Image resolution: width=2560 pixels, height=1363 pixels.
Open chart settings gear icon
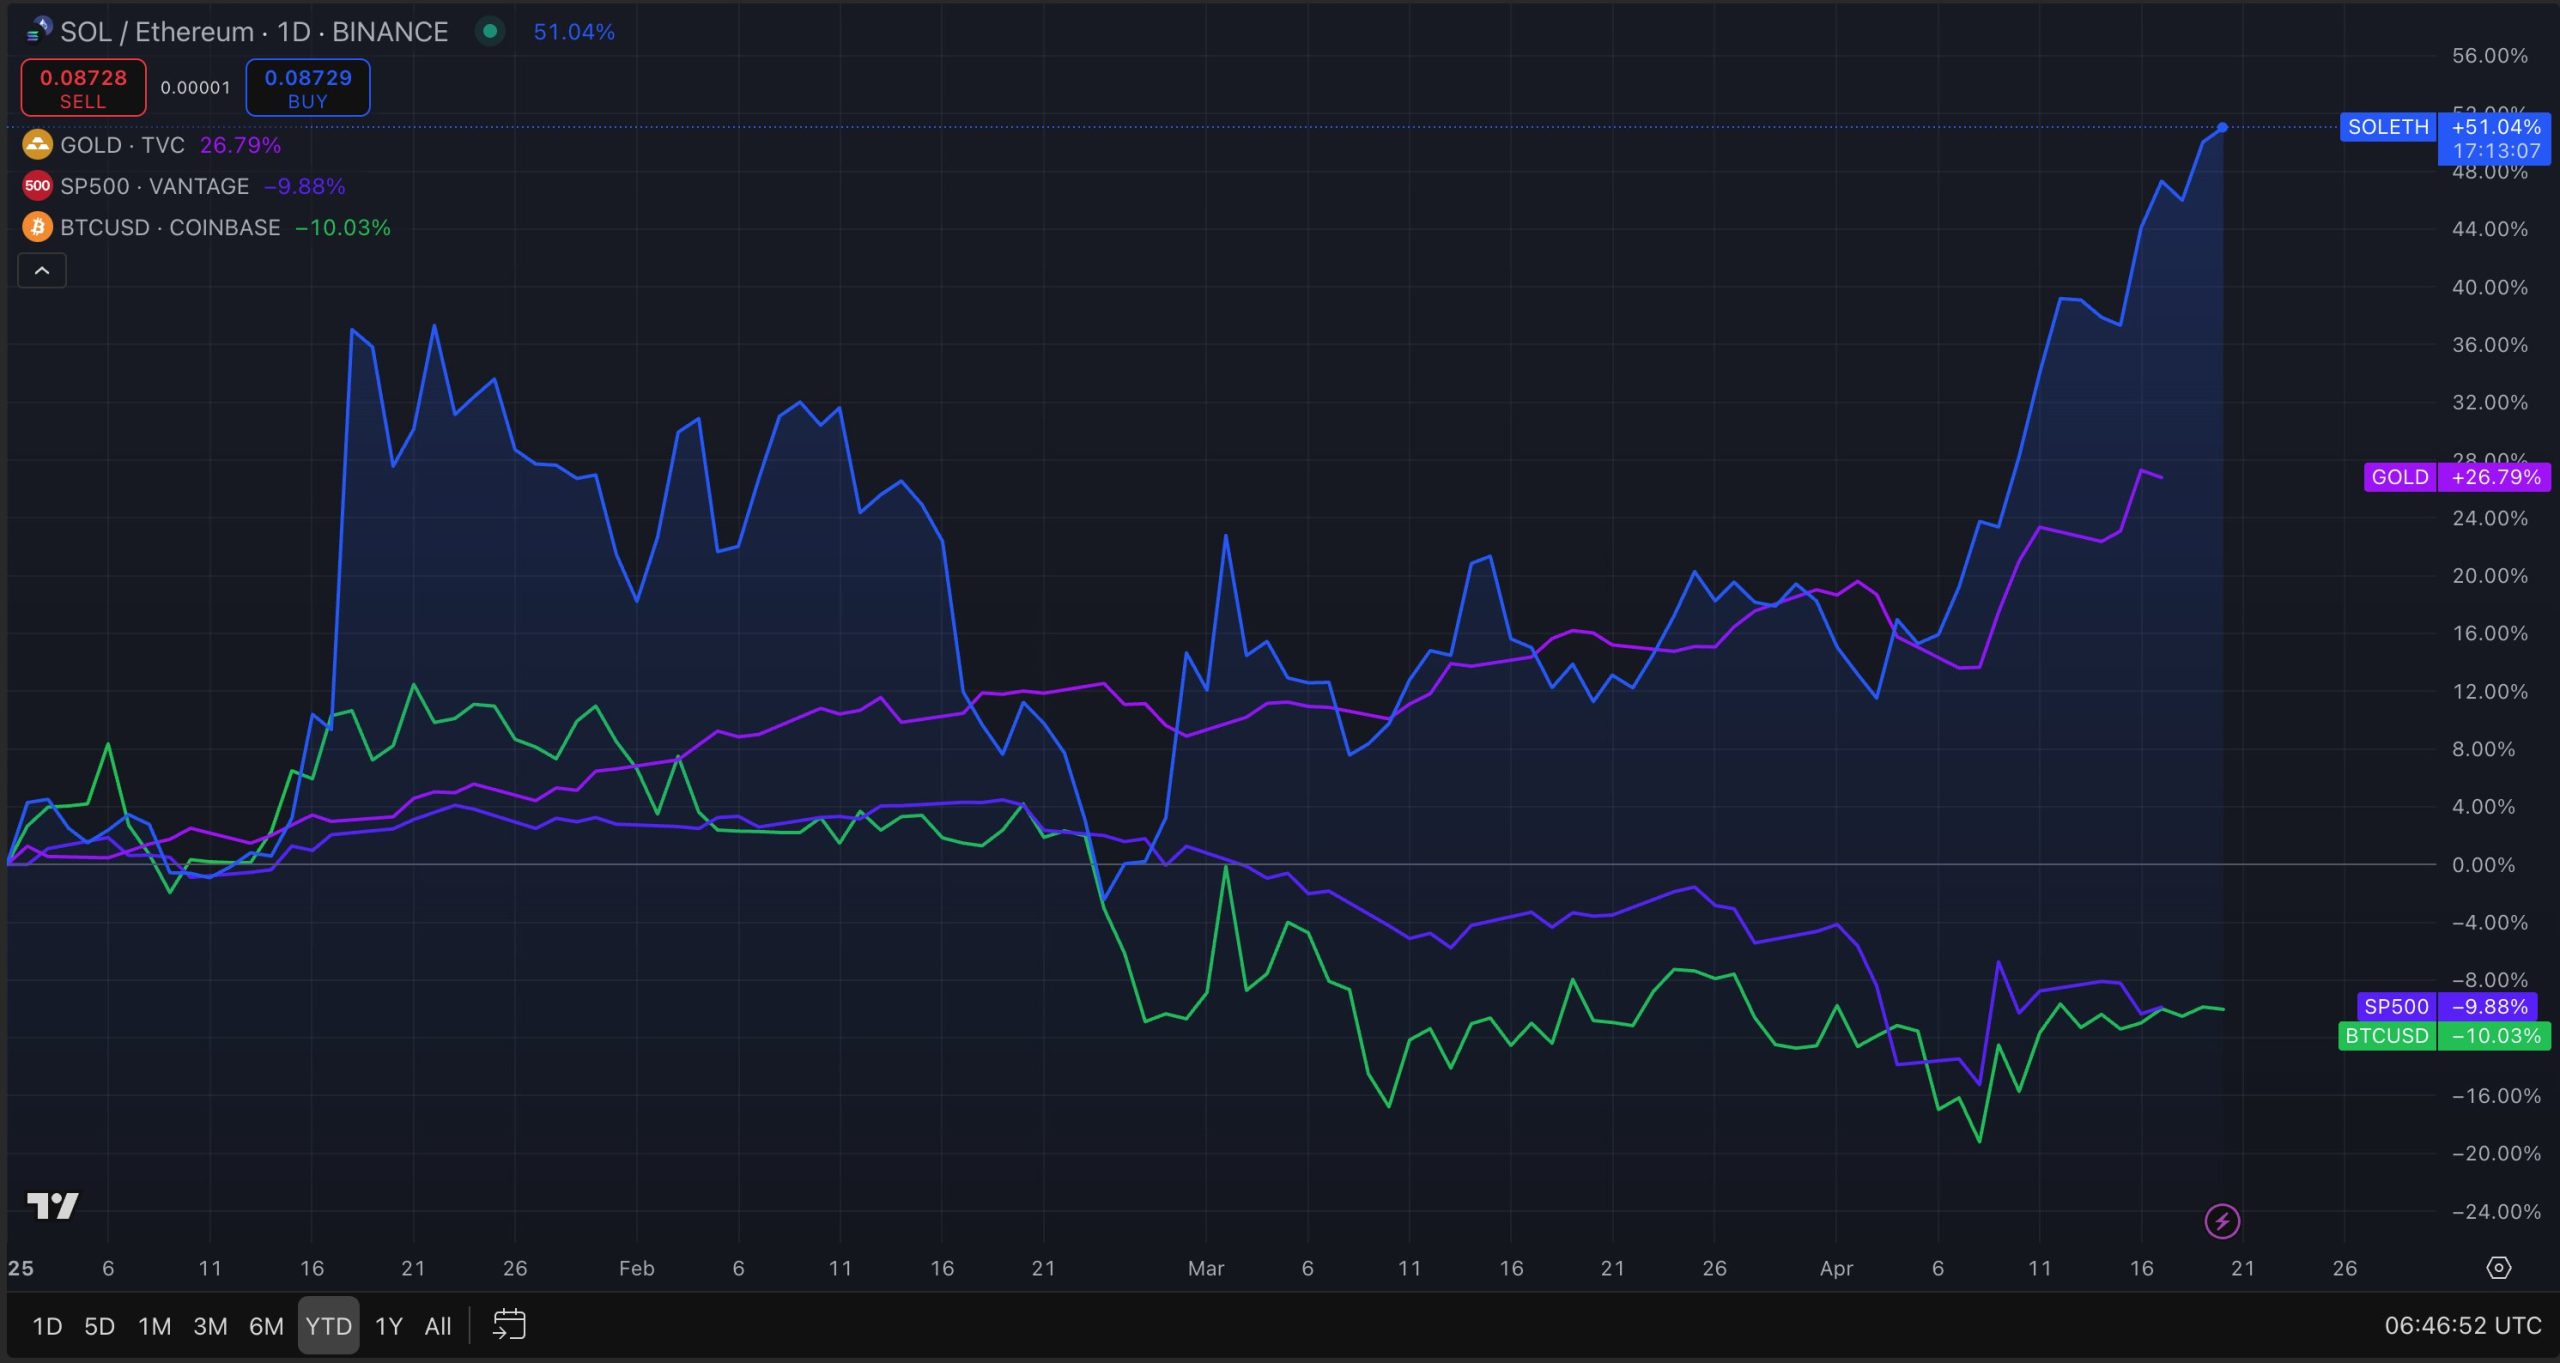[x=2498, y=1268]
